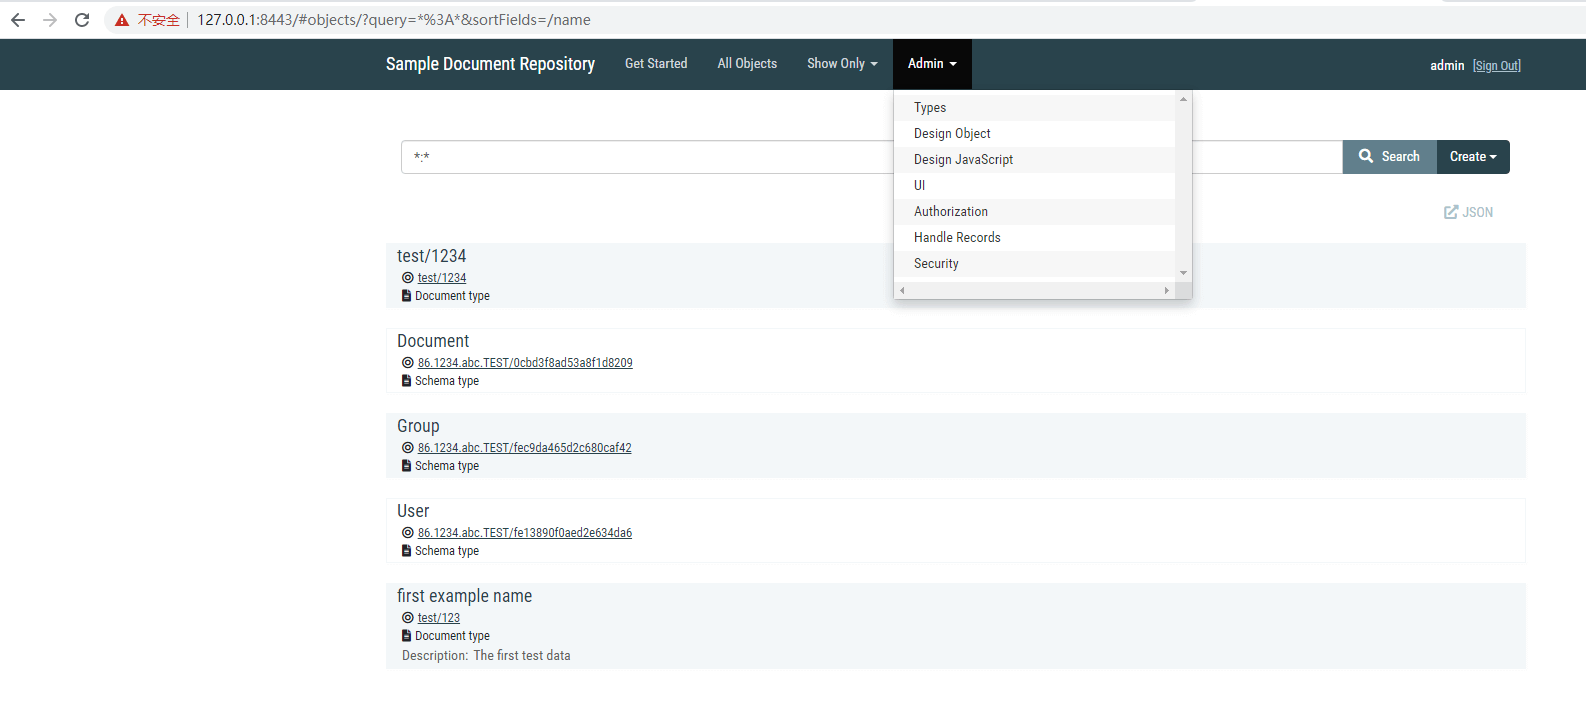Click the Sign Out link
This screenshot has height=721, width=1586.
coord(1496,66)
